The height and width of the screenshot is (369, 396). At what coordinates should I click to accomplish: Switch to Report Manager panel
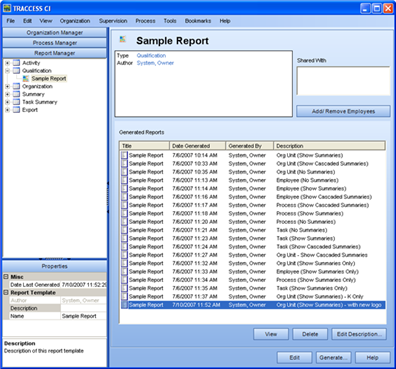point(55,53)
